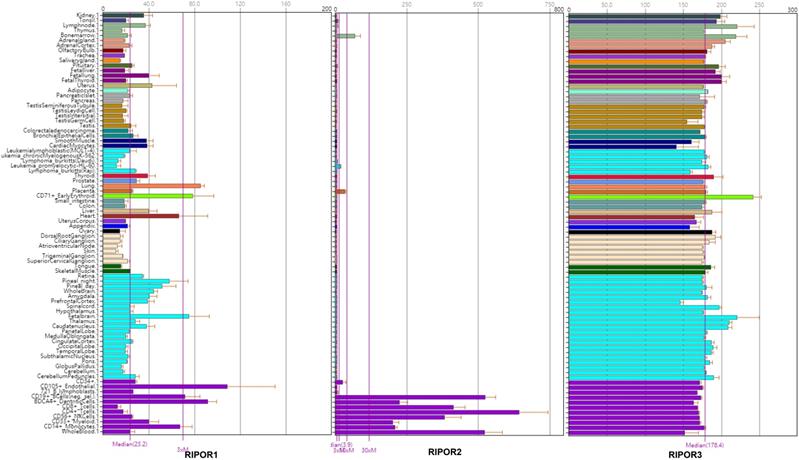Screen dimensions: 799x460
Task: Click the Bonemarrow bar in RIPOR2
Action: 345,36
